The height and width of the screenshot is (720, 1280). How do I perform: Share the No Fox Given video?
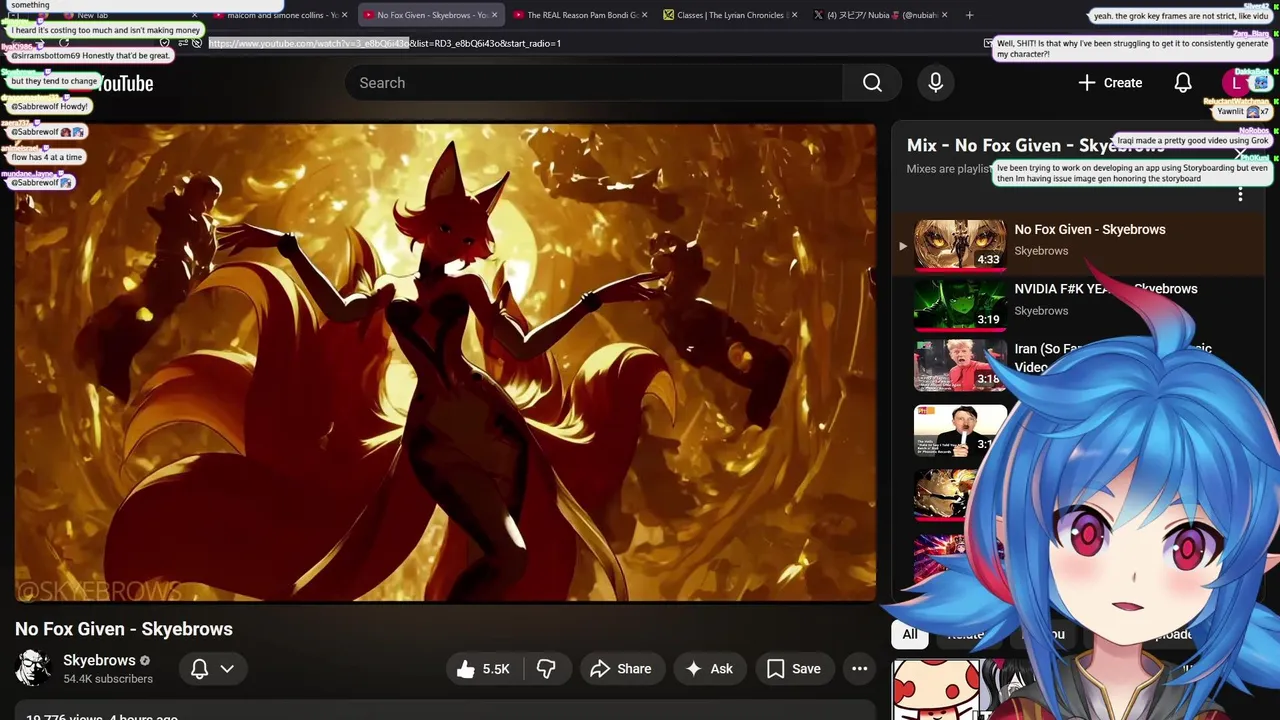(x=620, y=669)
